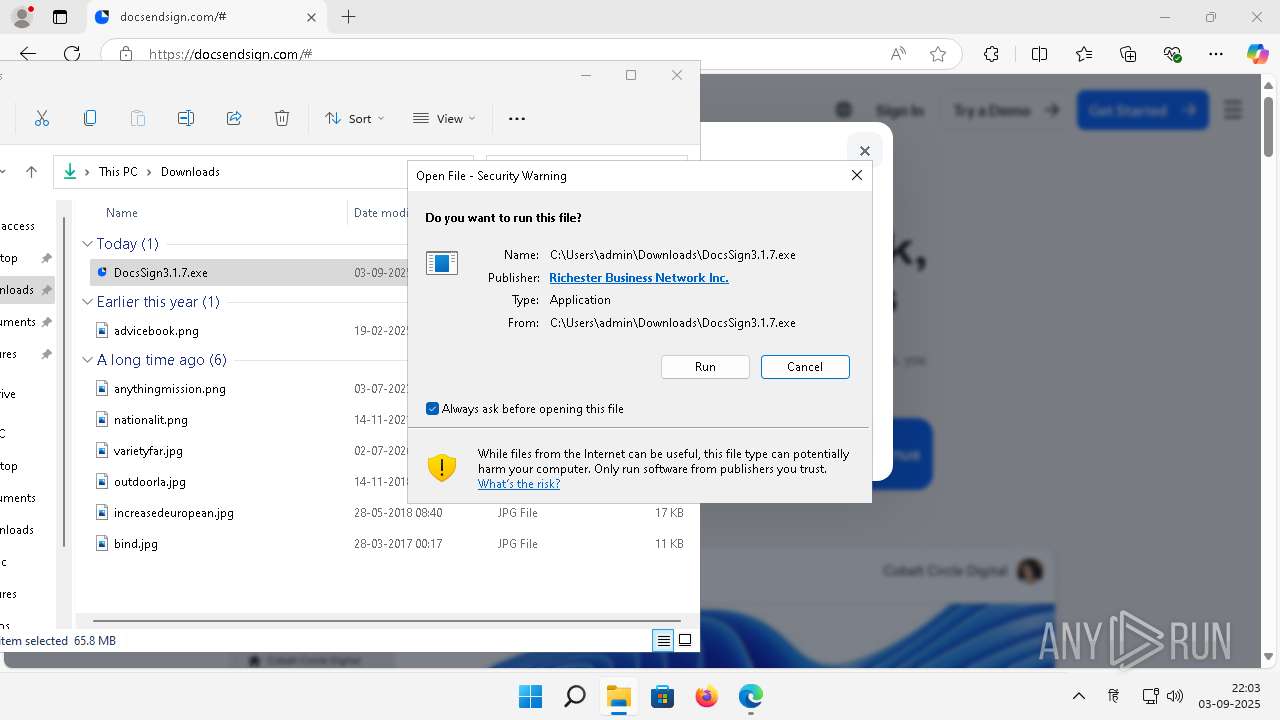Screen dimensions: 1280x720
Task: Click the browser Back arrow
Action: pos(28,54)
